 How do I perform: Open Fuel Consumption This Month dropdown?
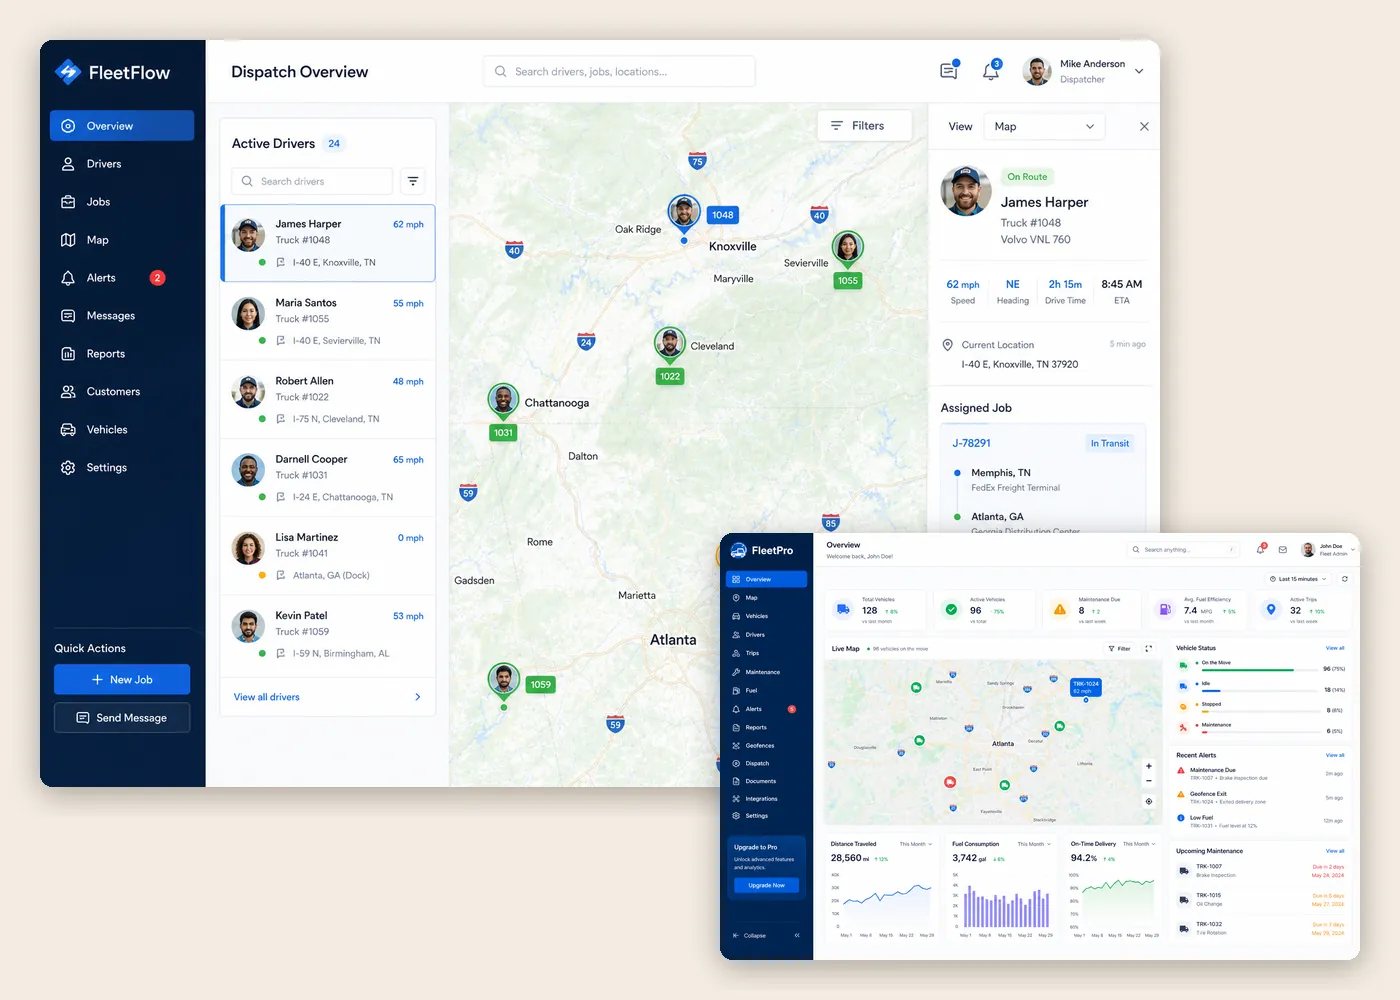pyautogui.click(x=1034, y=844)
